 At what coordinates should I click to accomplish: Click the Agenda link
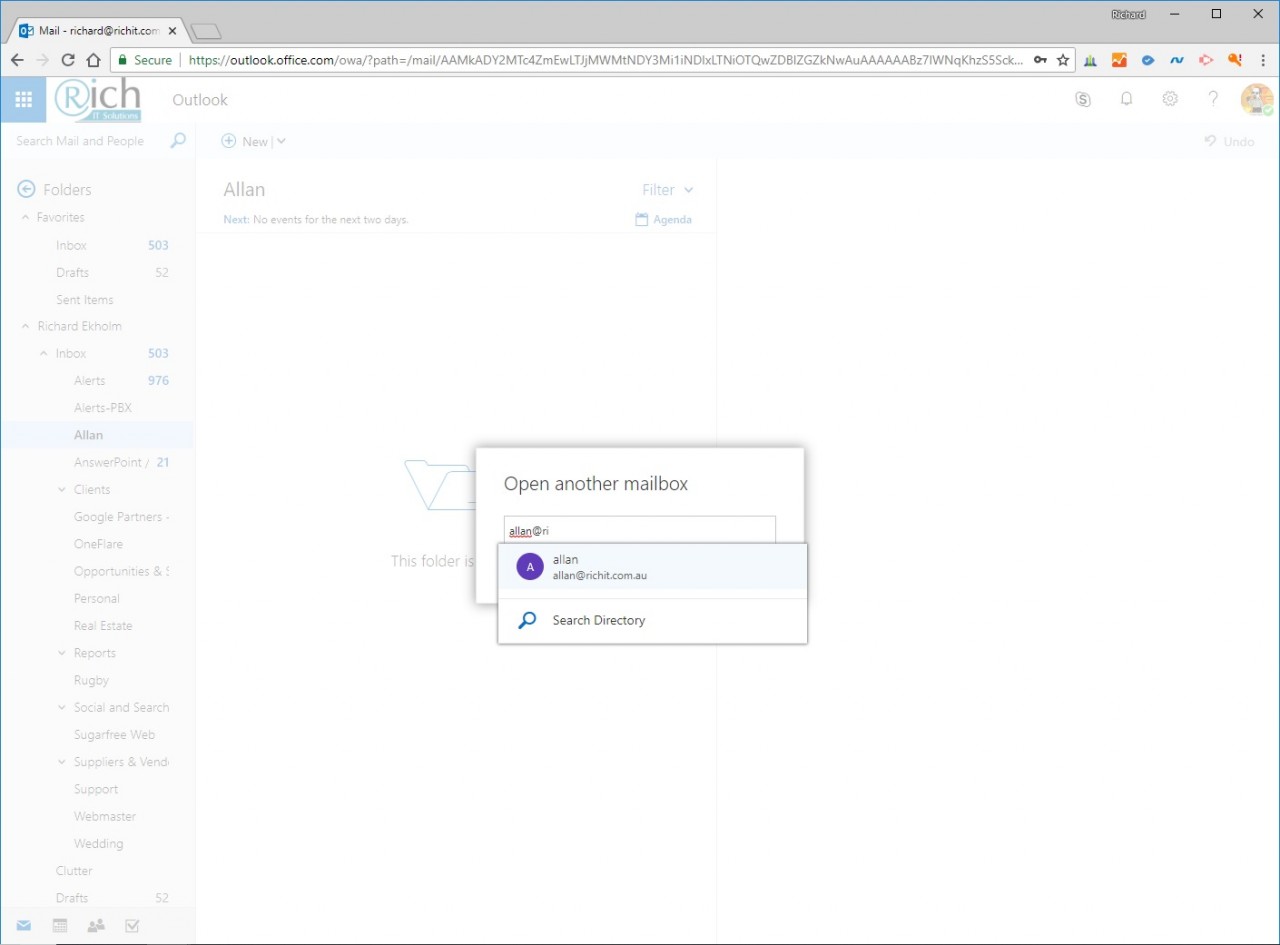[x=672, y=220]
